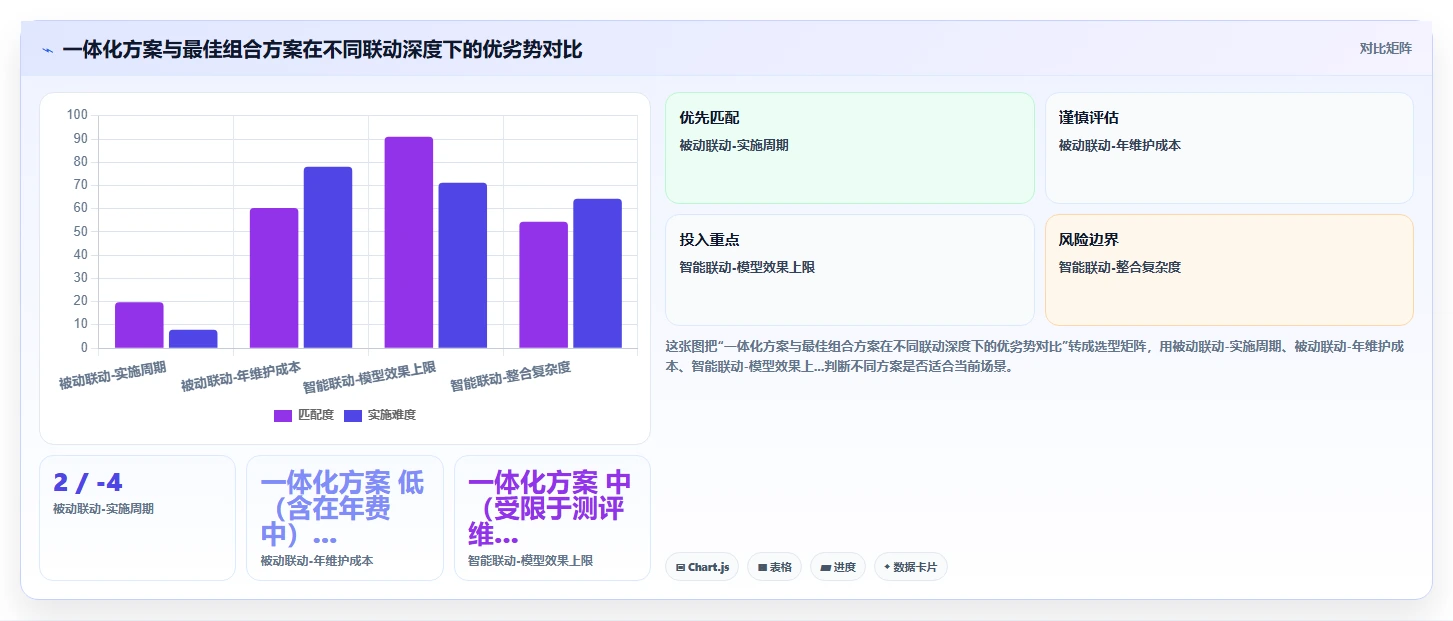The width and height of the screenshot is (1453, 621).
Task: Click the icon inside Chart.js chip
Action: [x=680, y=568]
